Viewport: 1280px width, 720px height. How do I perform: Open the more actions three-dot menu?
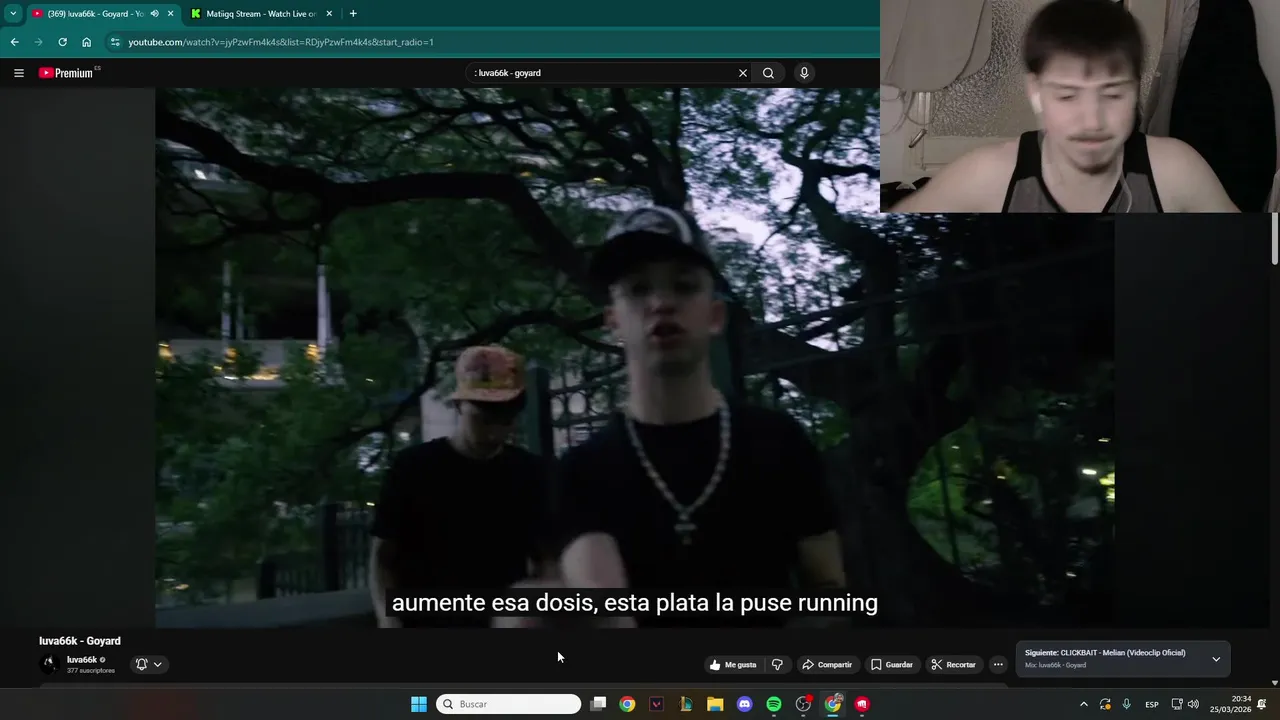997,664
